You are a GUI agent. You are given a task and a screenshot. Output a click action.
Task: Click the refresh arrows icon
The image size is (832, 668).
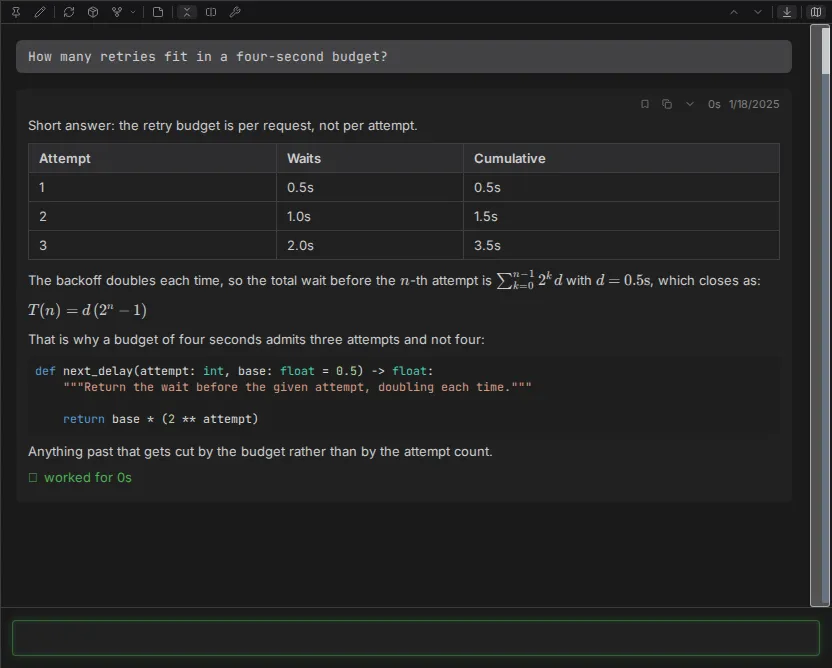68,12
